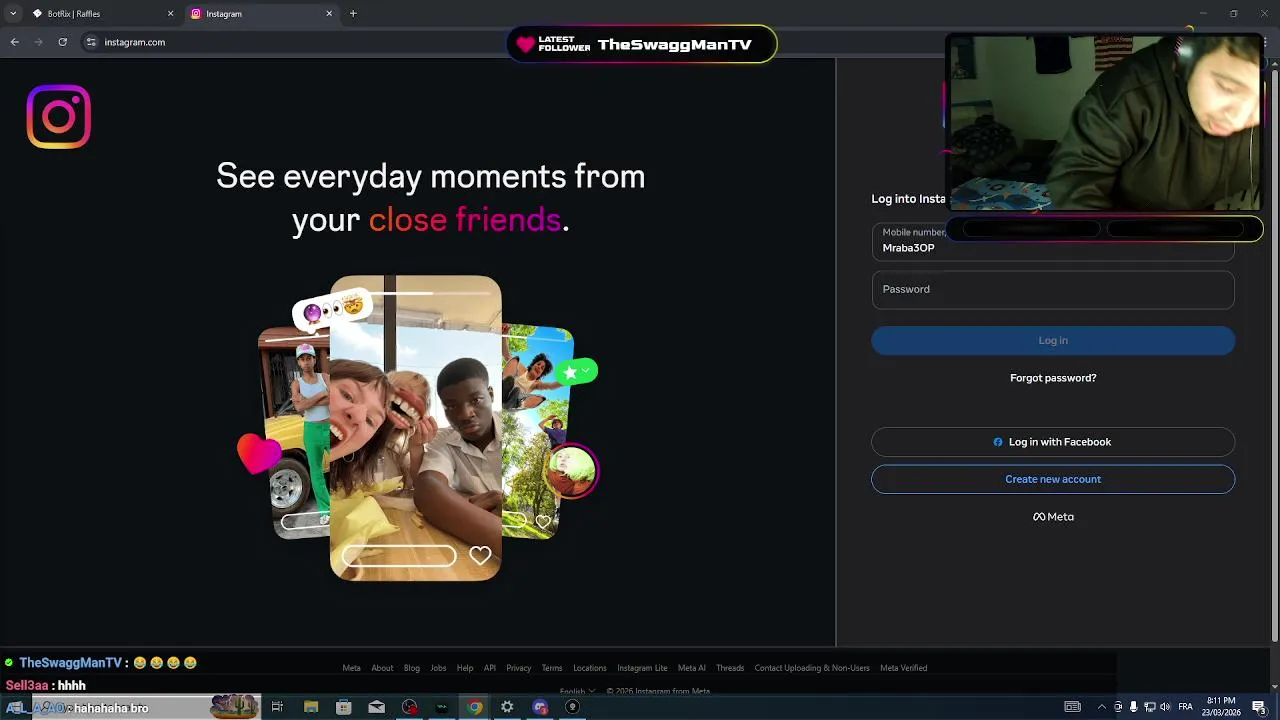Open the Jobs footer link

point(438,668)
